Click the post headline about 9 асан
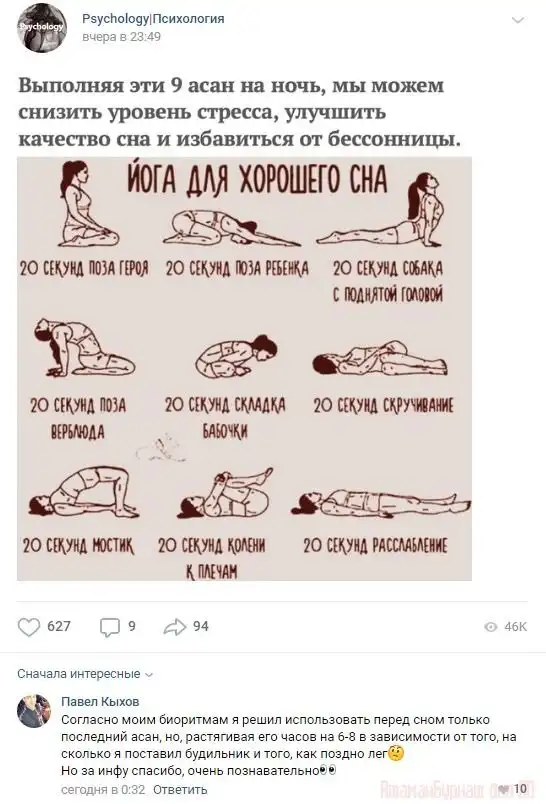546x804 pixels. tap(239, 112)
